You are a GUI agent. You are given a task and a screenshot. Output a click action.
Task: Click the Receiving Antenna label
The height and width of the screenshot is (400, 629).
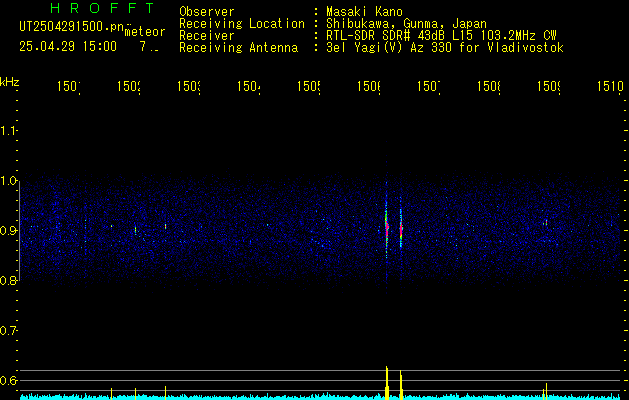(239, 48)
